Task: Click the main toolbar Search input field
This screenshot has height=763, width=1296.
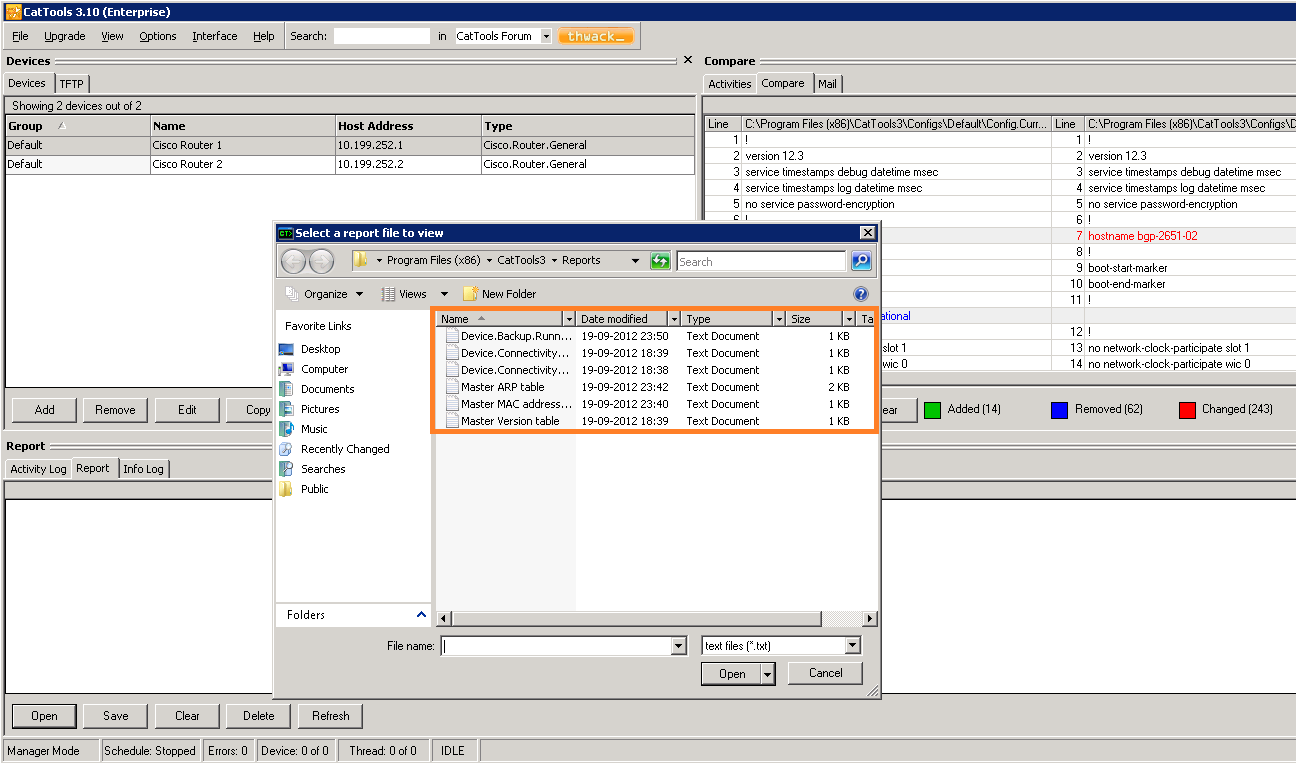Action: 381,36
